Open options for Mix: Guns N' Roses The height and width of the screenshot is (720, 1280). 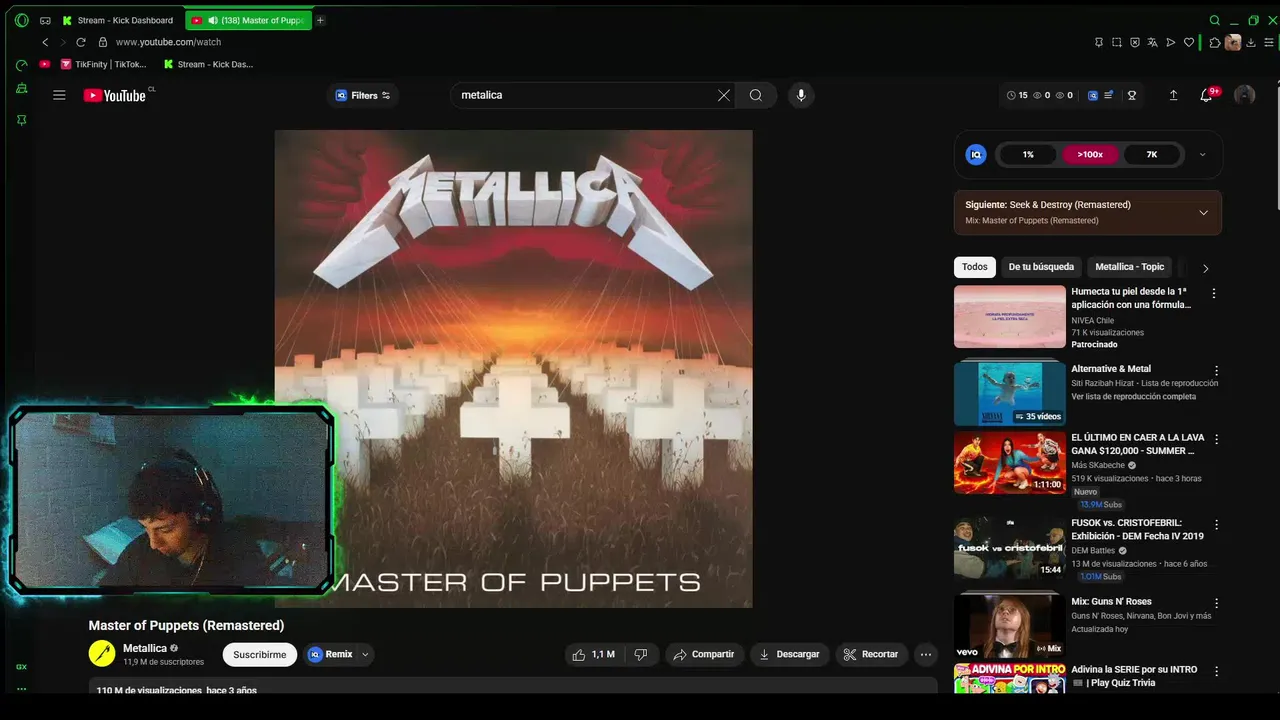tap(1216, 603)
